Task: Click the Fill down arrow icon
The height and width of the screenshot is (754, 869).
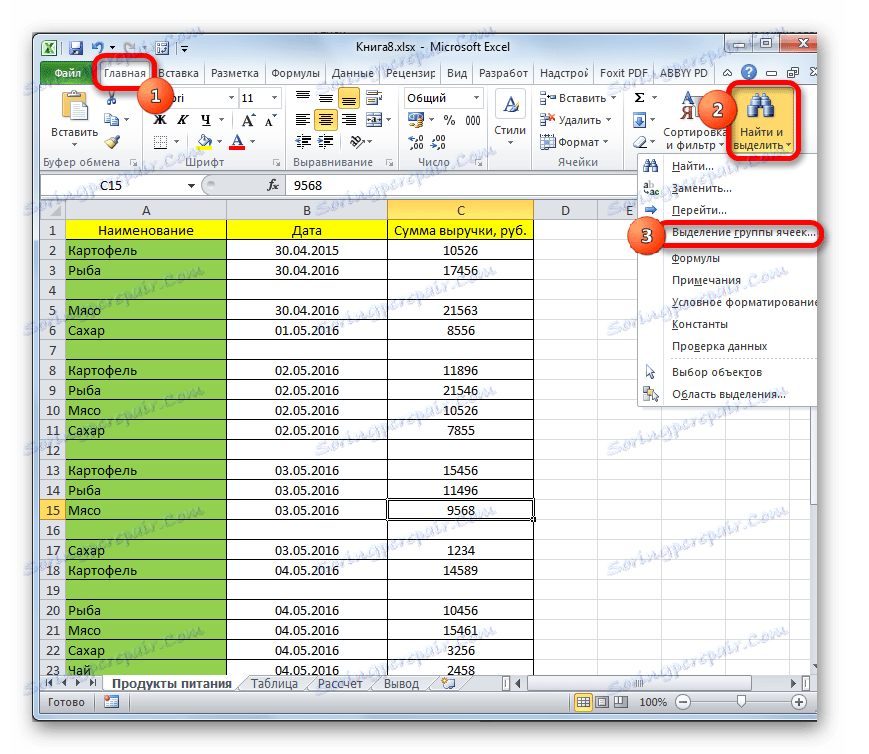Action: [x=639, y=120]
